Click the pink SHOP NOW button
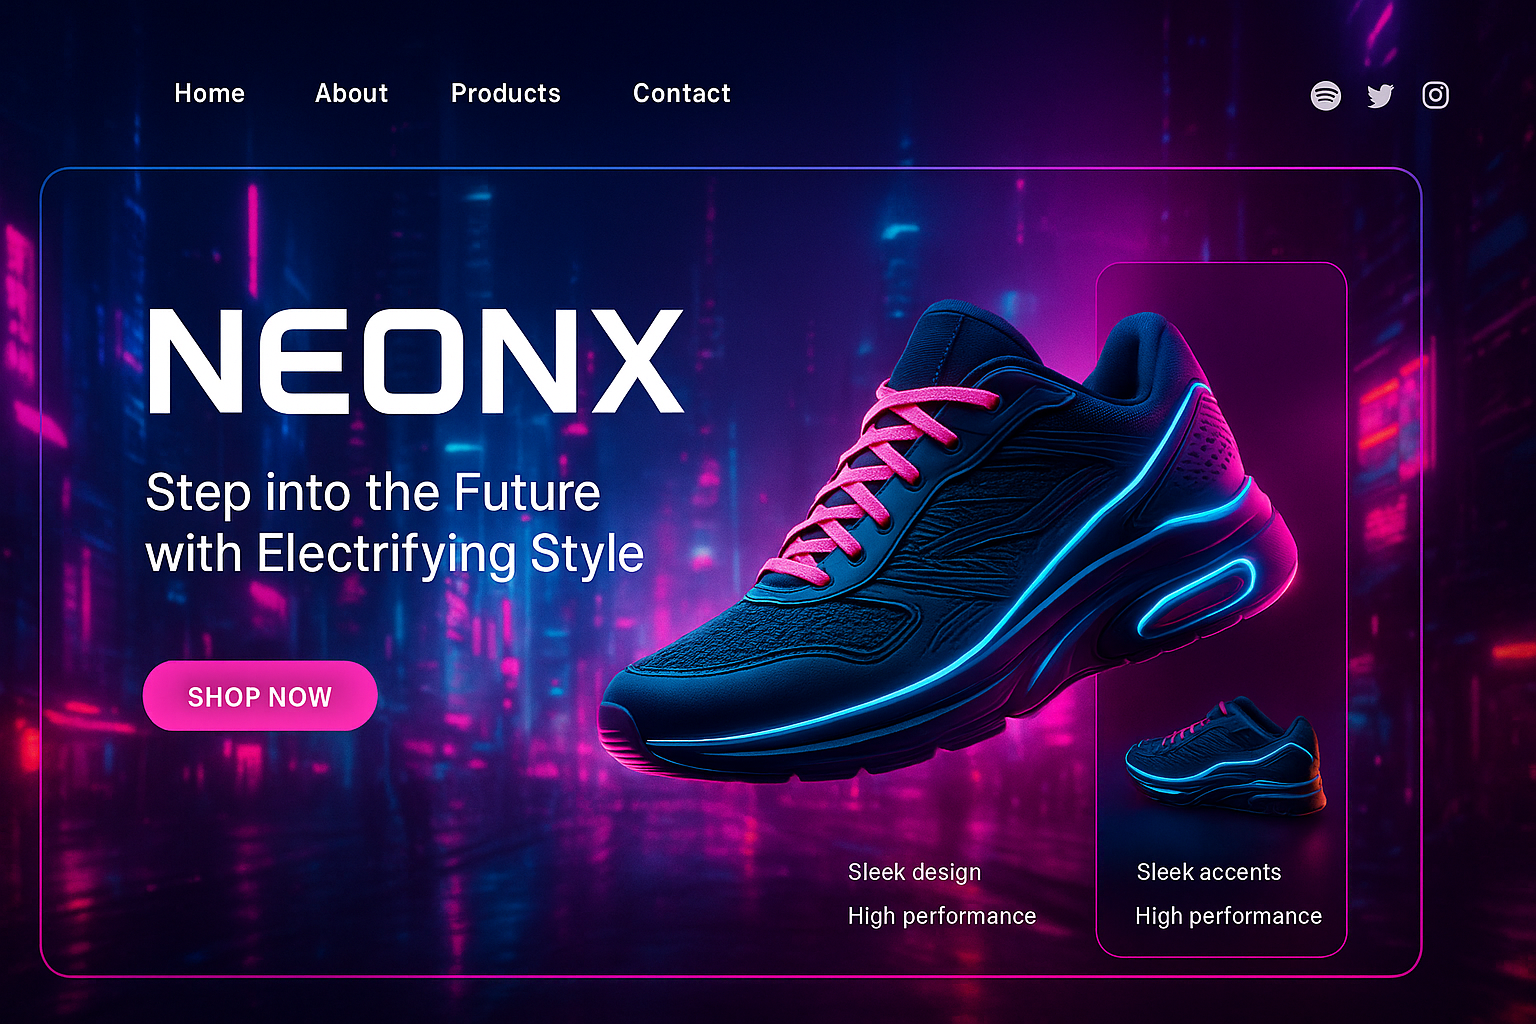Image resolution: width=1536 pixels, height=1024 pixels. 260,696
